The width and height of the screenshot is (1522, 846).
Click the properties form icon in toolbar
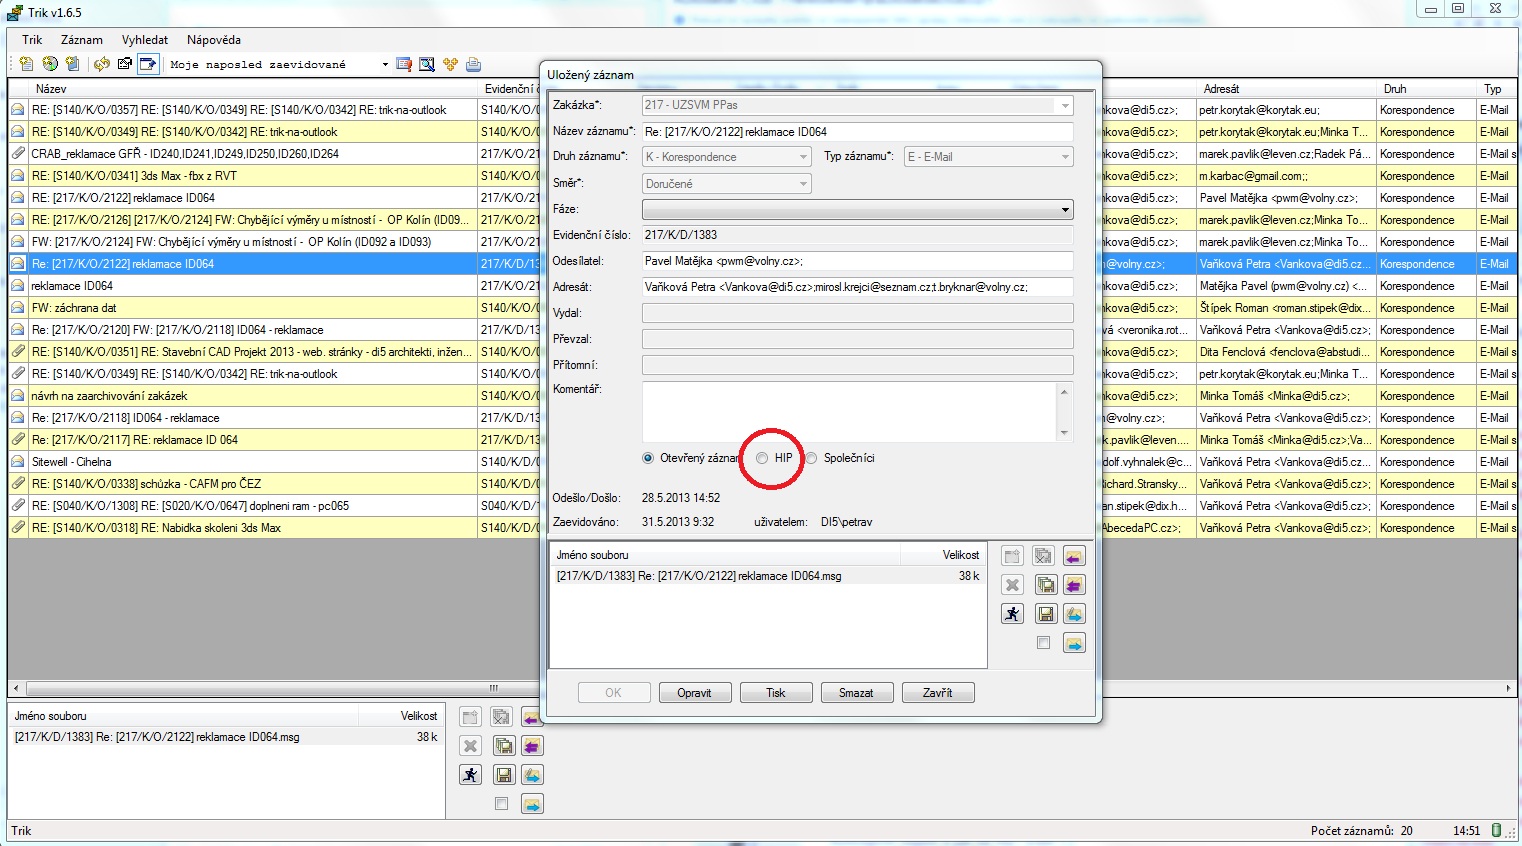tap(125, 64)
